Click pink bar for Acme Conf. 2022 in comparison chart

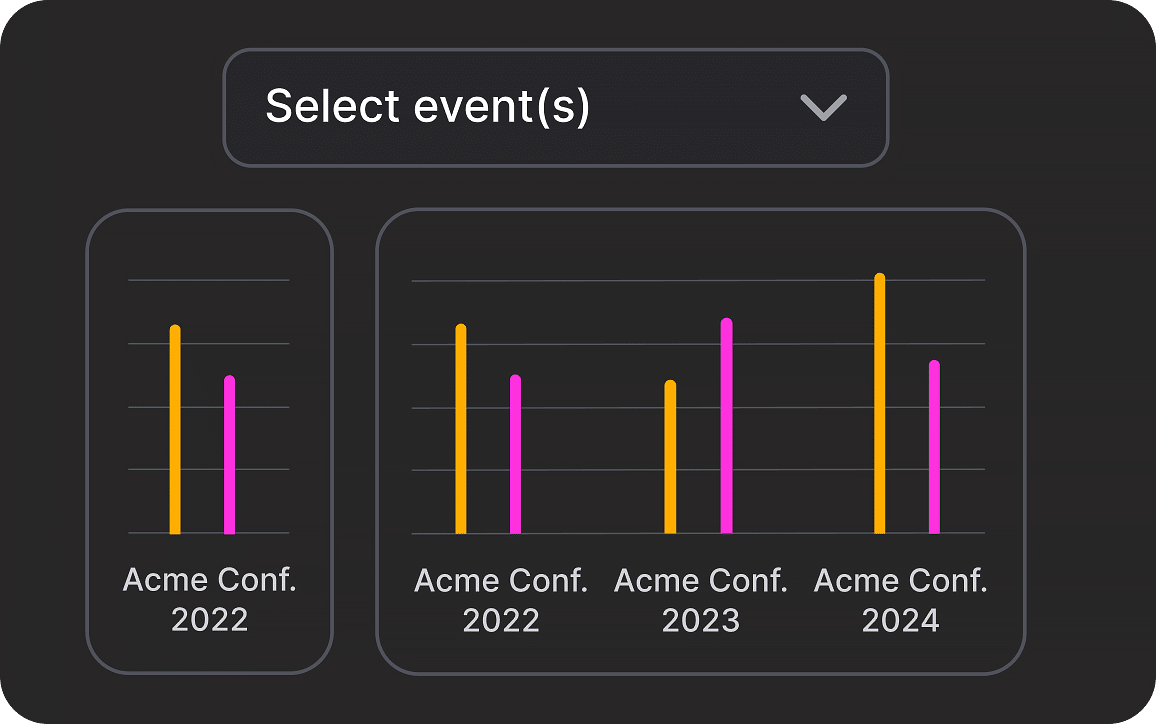pos(516,455)
